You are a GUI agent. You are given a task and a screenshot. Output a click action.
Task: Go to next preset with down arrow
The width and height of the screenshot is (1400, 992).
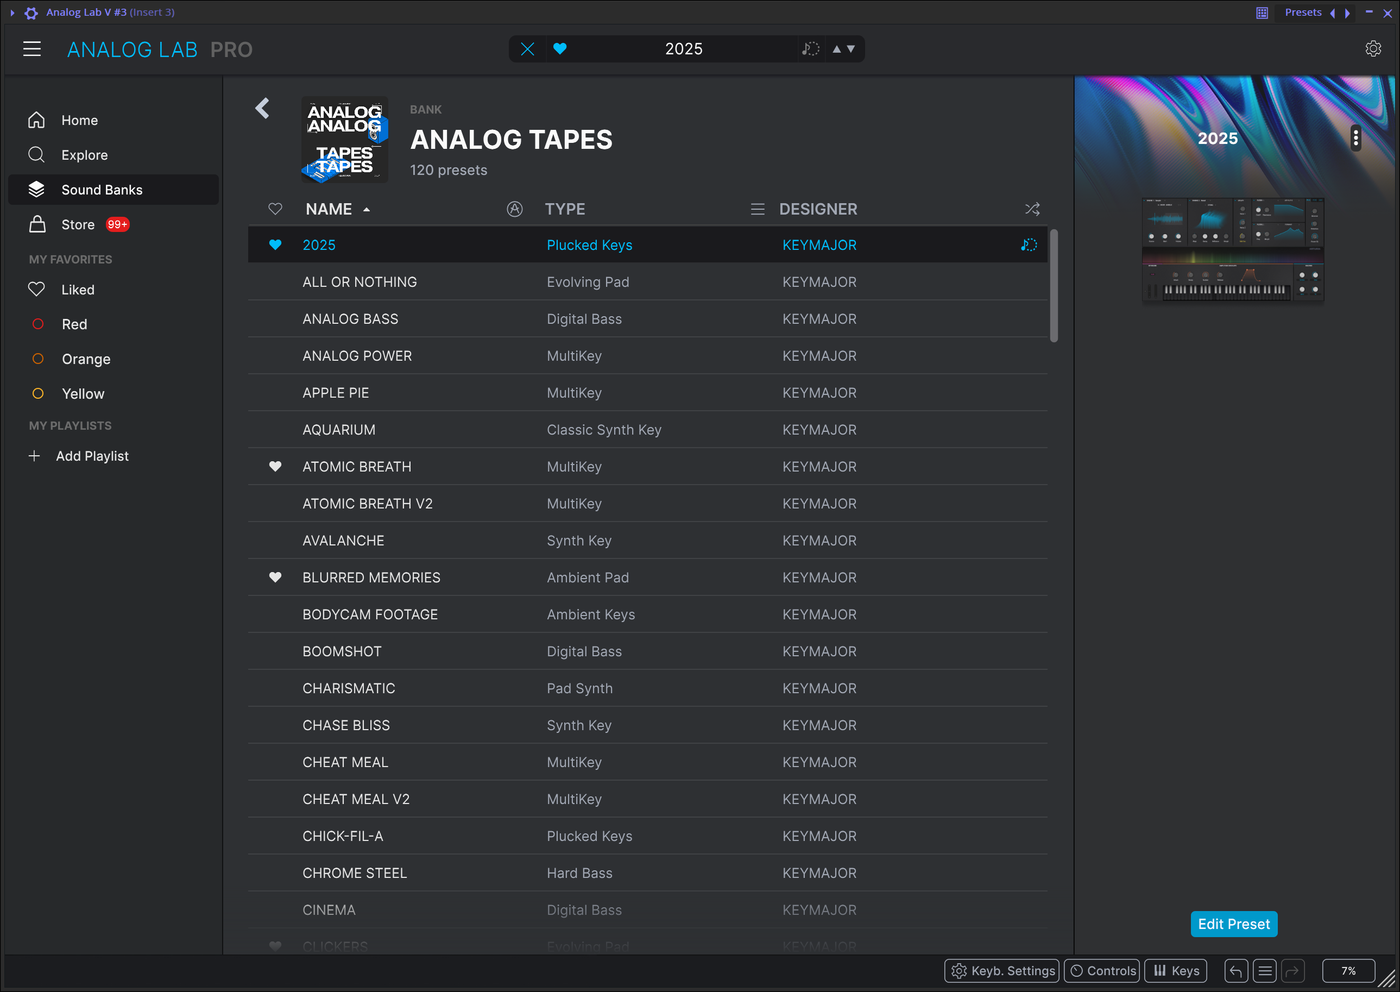tap(851, 49)
